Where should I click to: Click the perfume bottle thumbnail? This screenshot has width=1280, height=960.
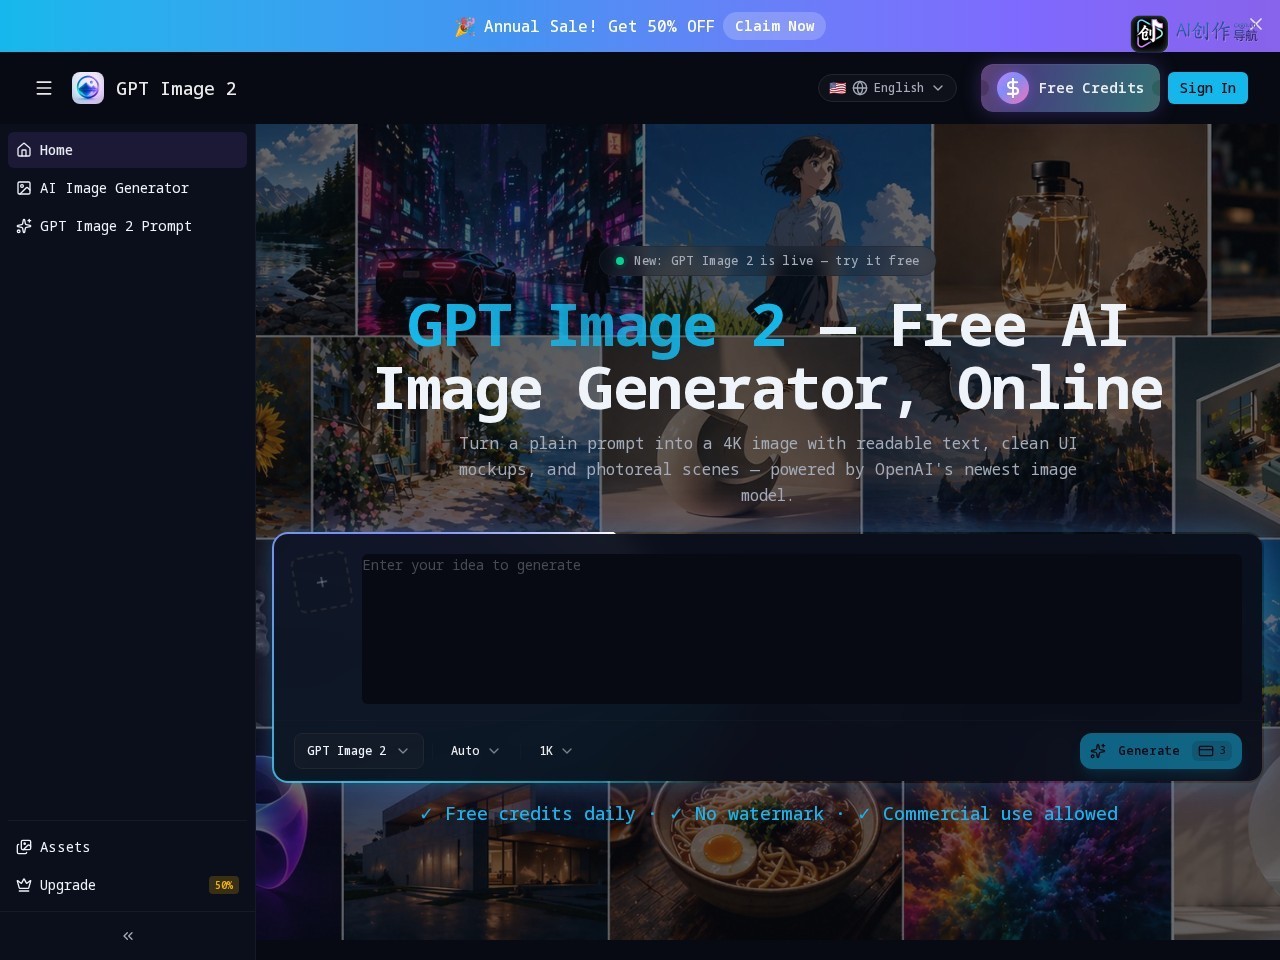coord(1070,228)
